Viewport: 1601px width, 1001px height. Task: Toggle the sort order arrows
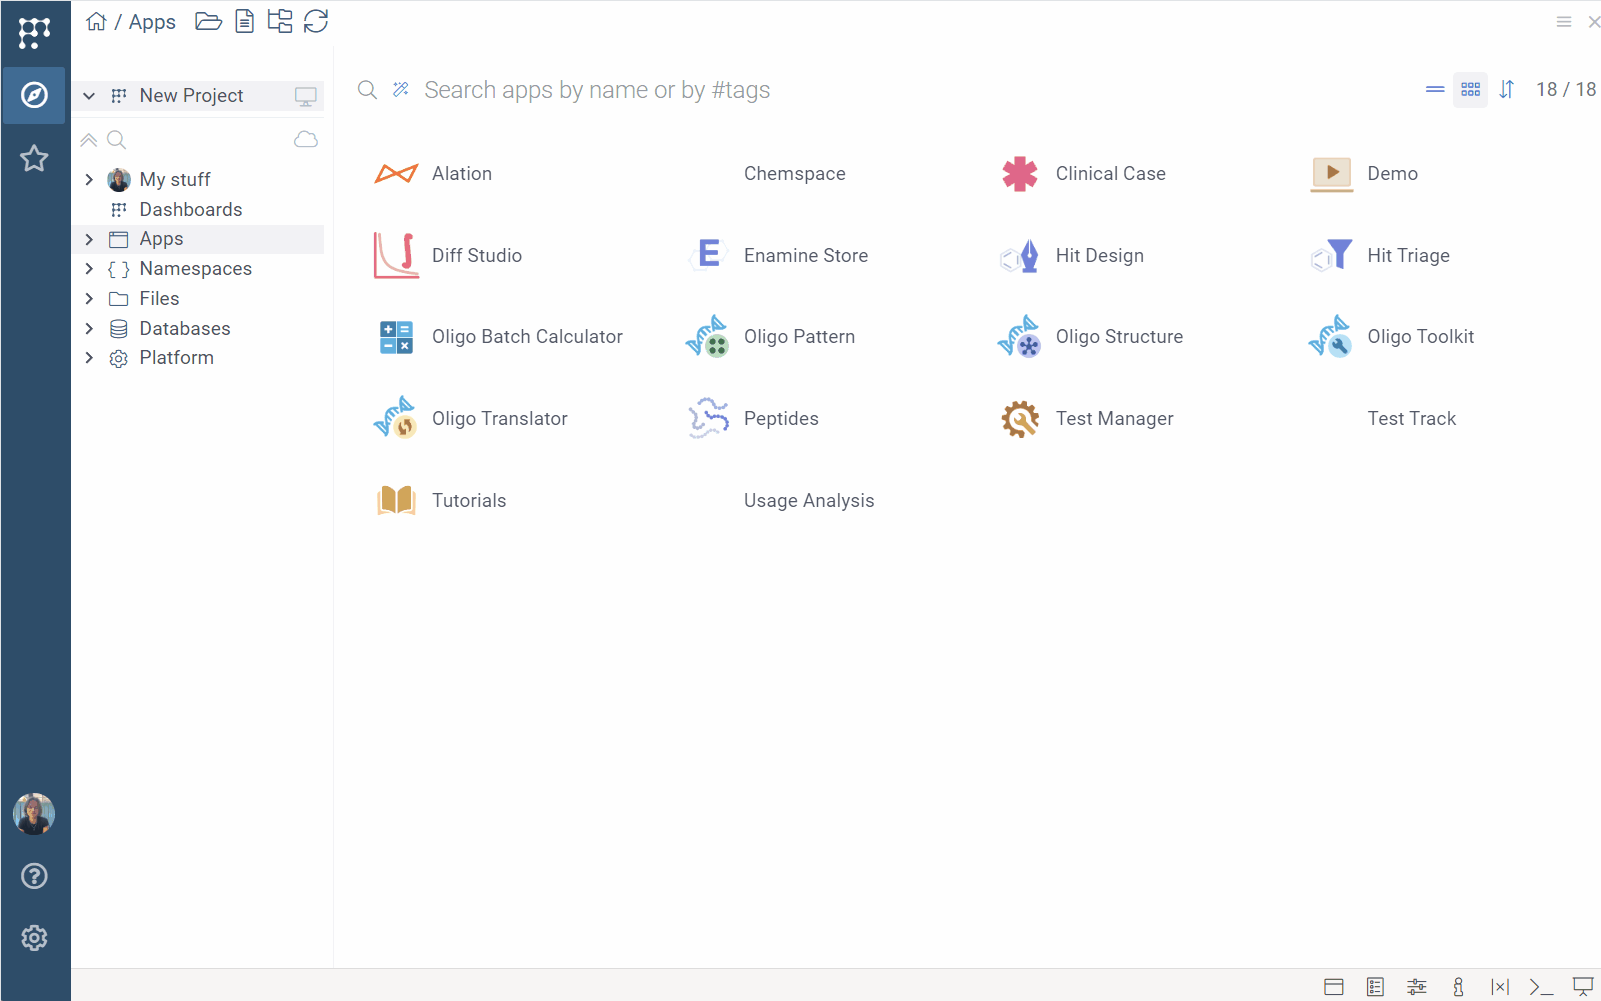[1507, 90]
